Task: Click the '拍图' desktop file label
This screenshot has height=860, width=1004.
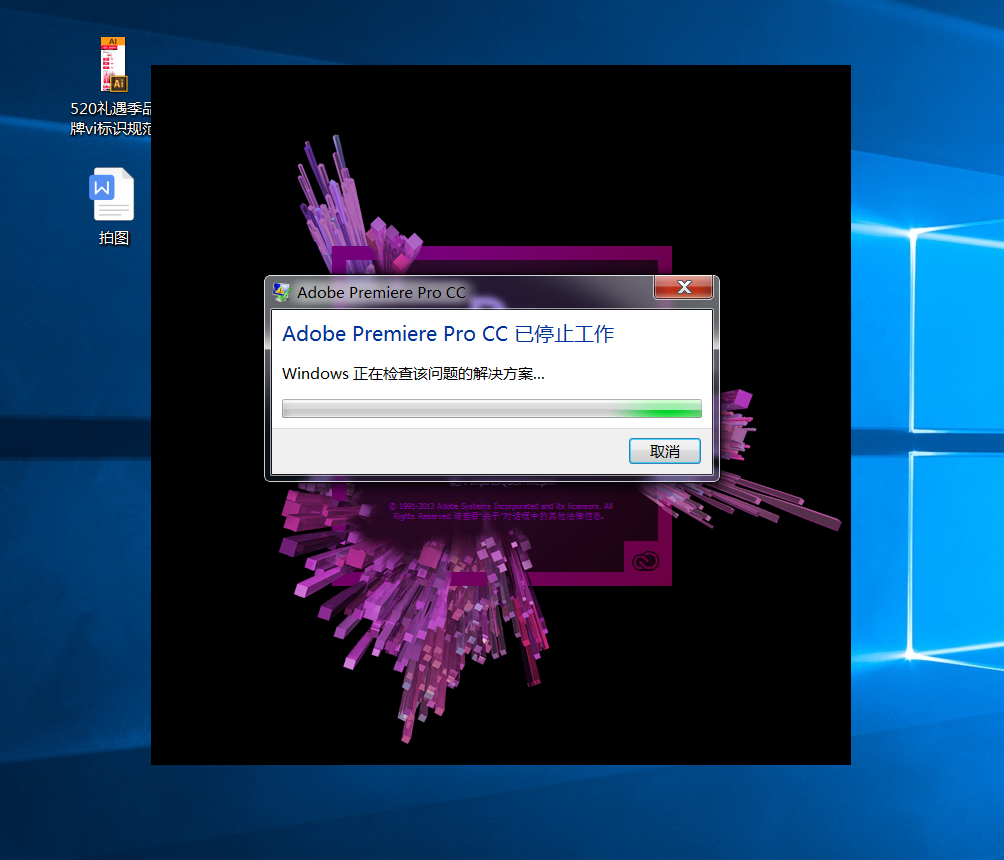Action: click(x=114, y=238)
